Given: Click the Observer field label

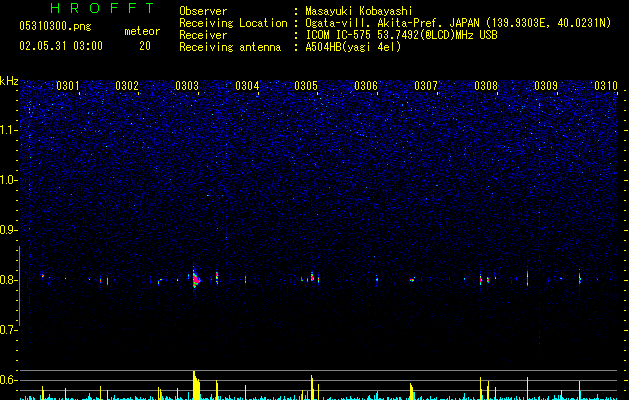Looking at the screenshot, I should point(203,11).
